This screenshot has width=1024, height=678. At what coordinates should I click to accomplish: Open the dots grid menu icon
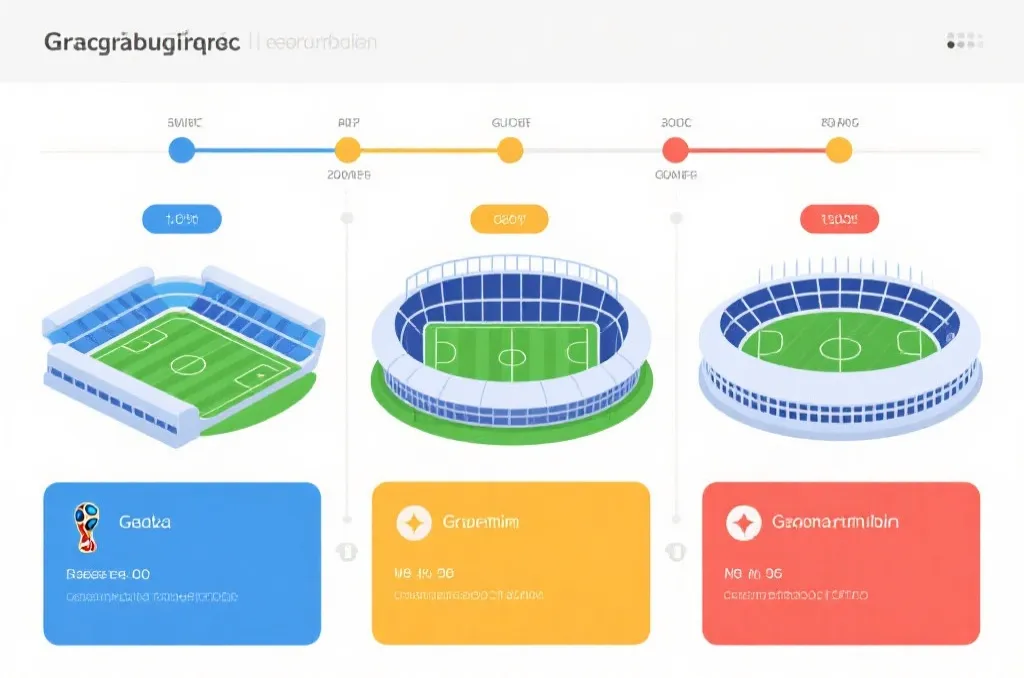coord(965,40)
